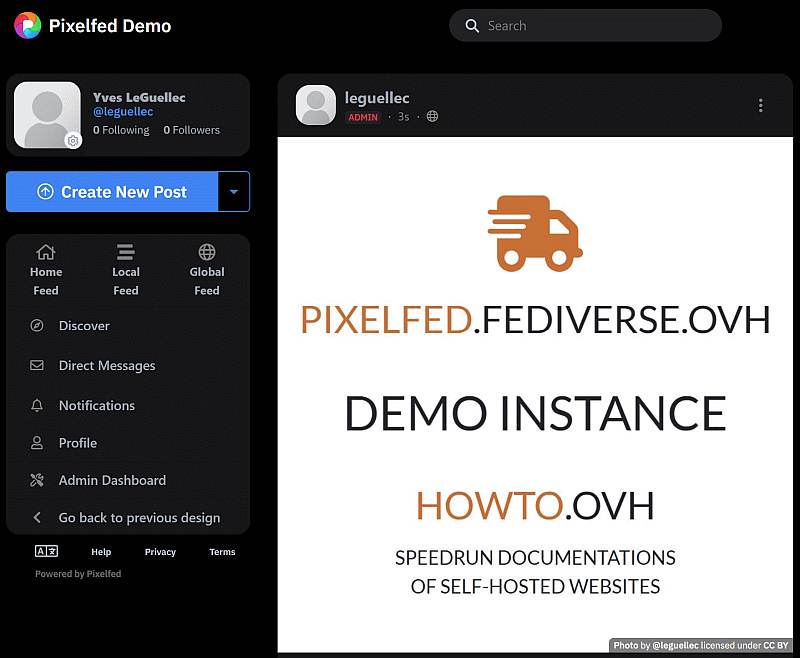Open the Privacy link
Screen dimensions: 800x658
160,552
